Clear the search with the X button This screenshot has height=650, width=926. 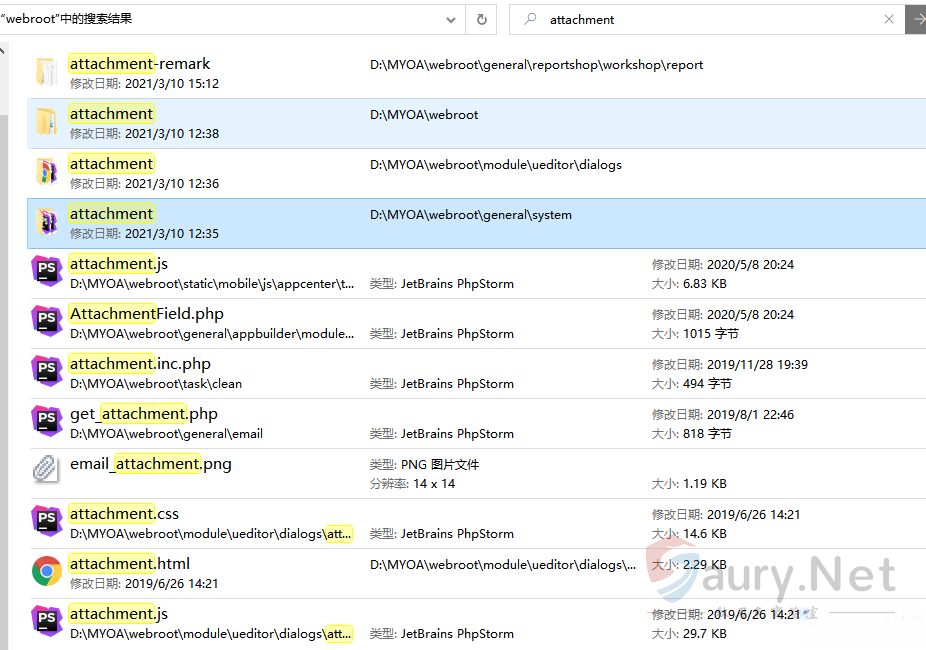click(x=888, y=19)
